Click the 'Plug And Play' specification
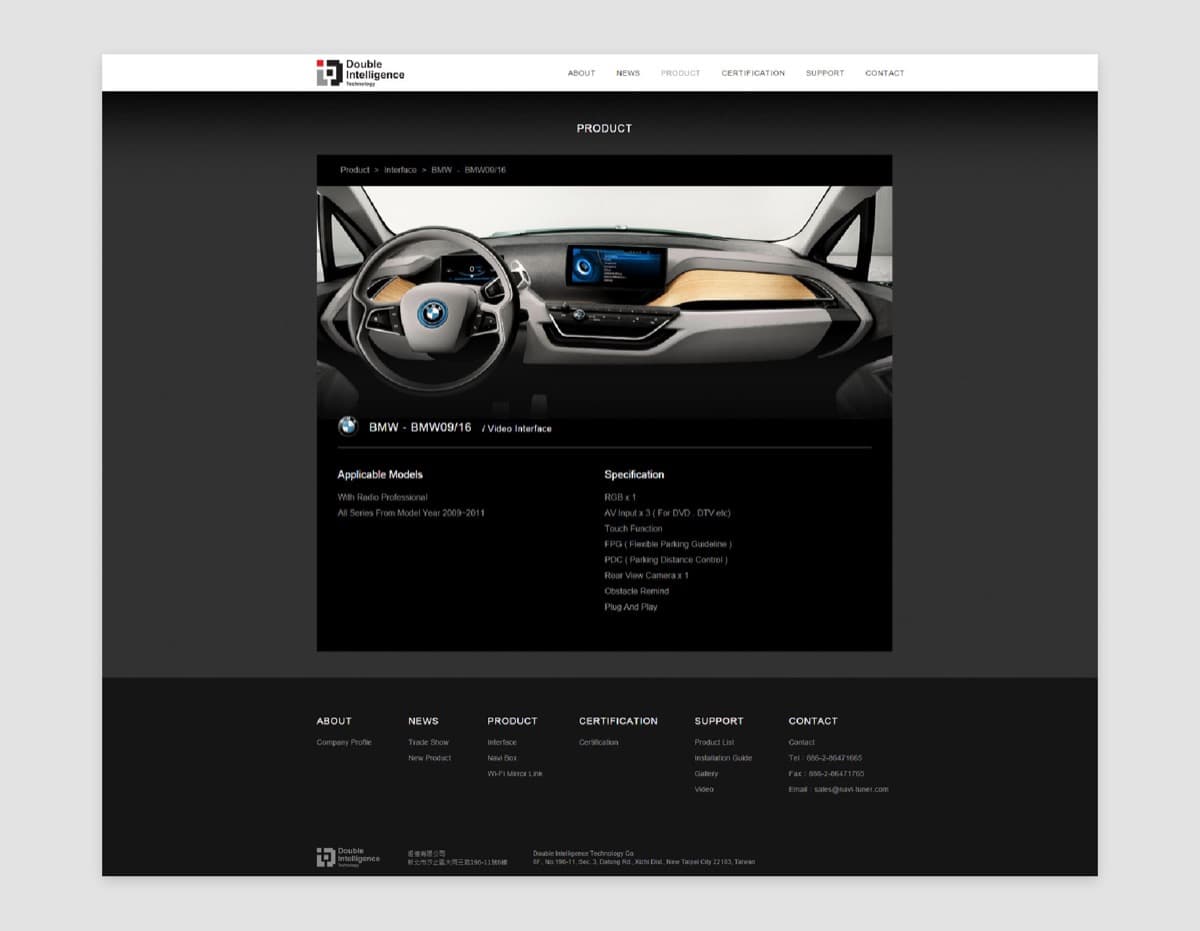This screenshot has height=931, width=1200. (x=631, y=607)
